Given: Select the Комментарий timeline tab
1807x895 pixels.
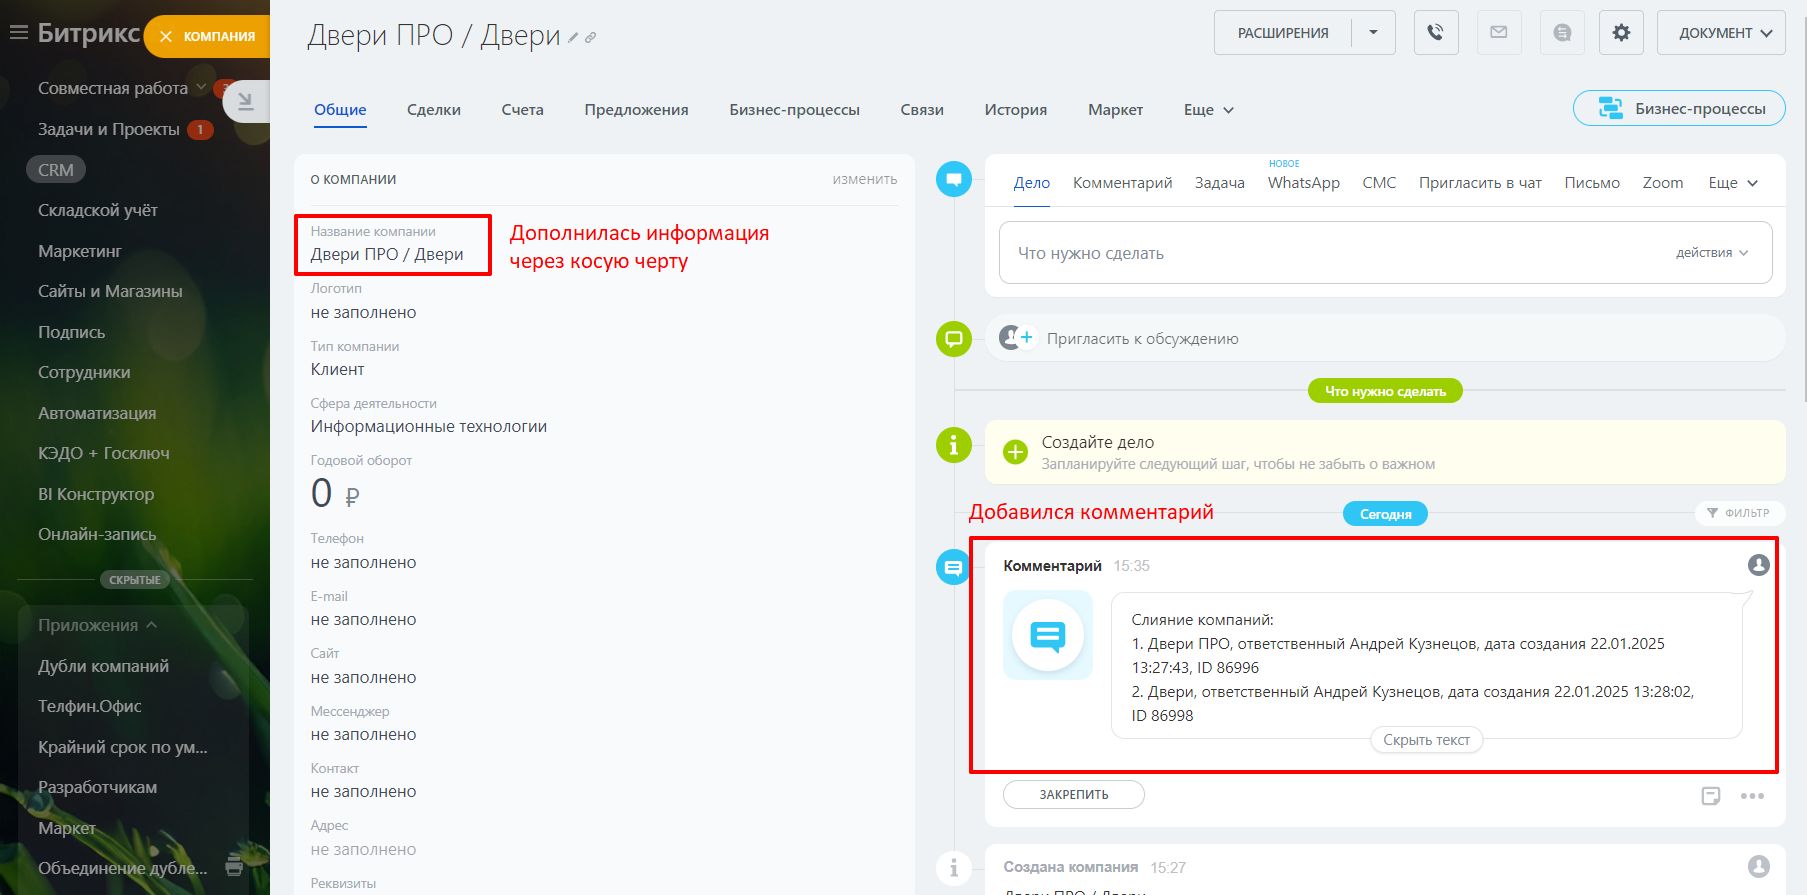Looking at the screenshot, I should (1123, 183).
